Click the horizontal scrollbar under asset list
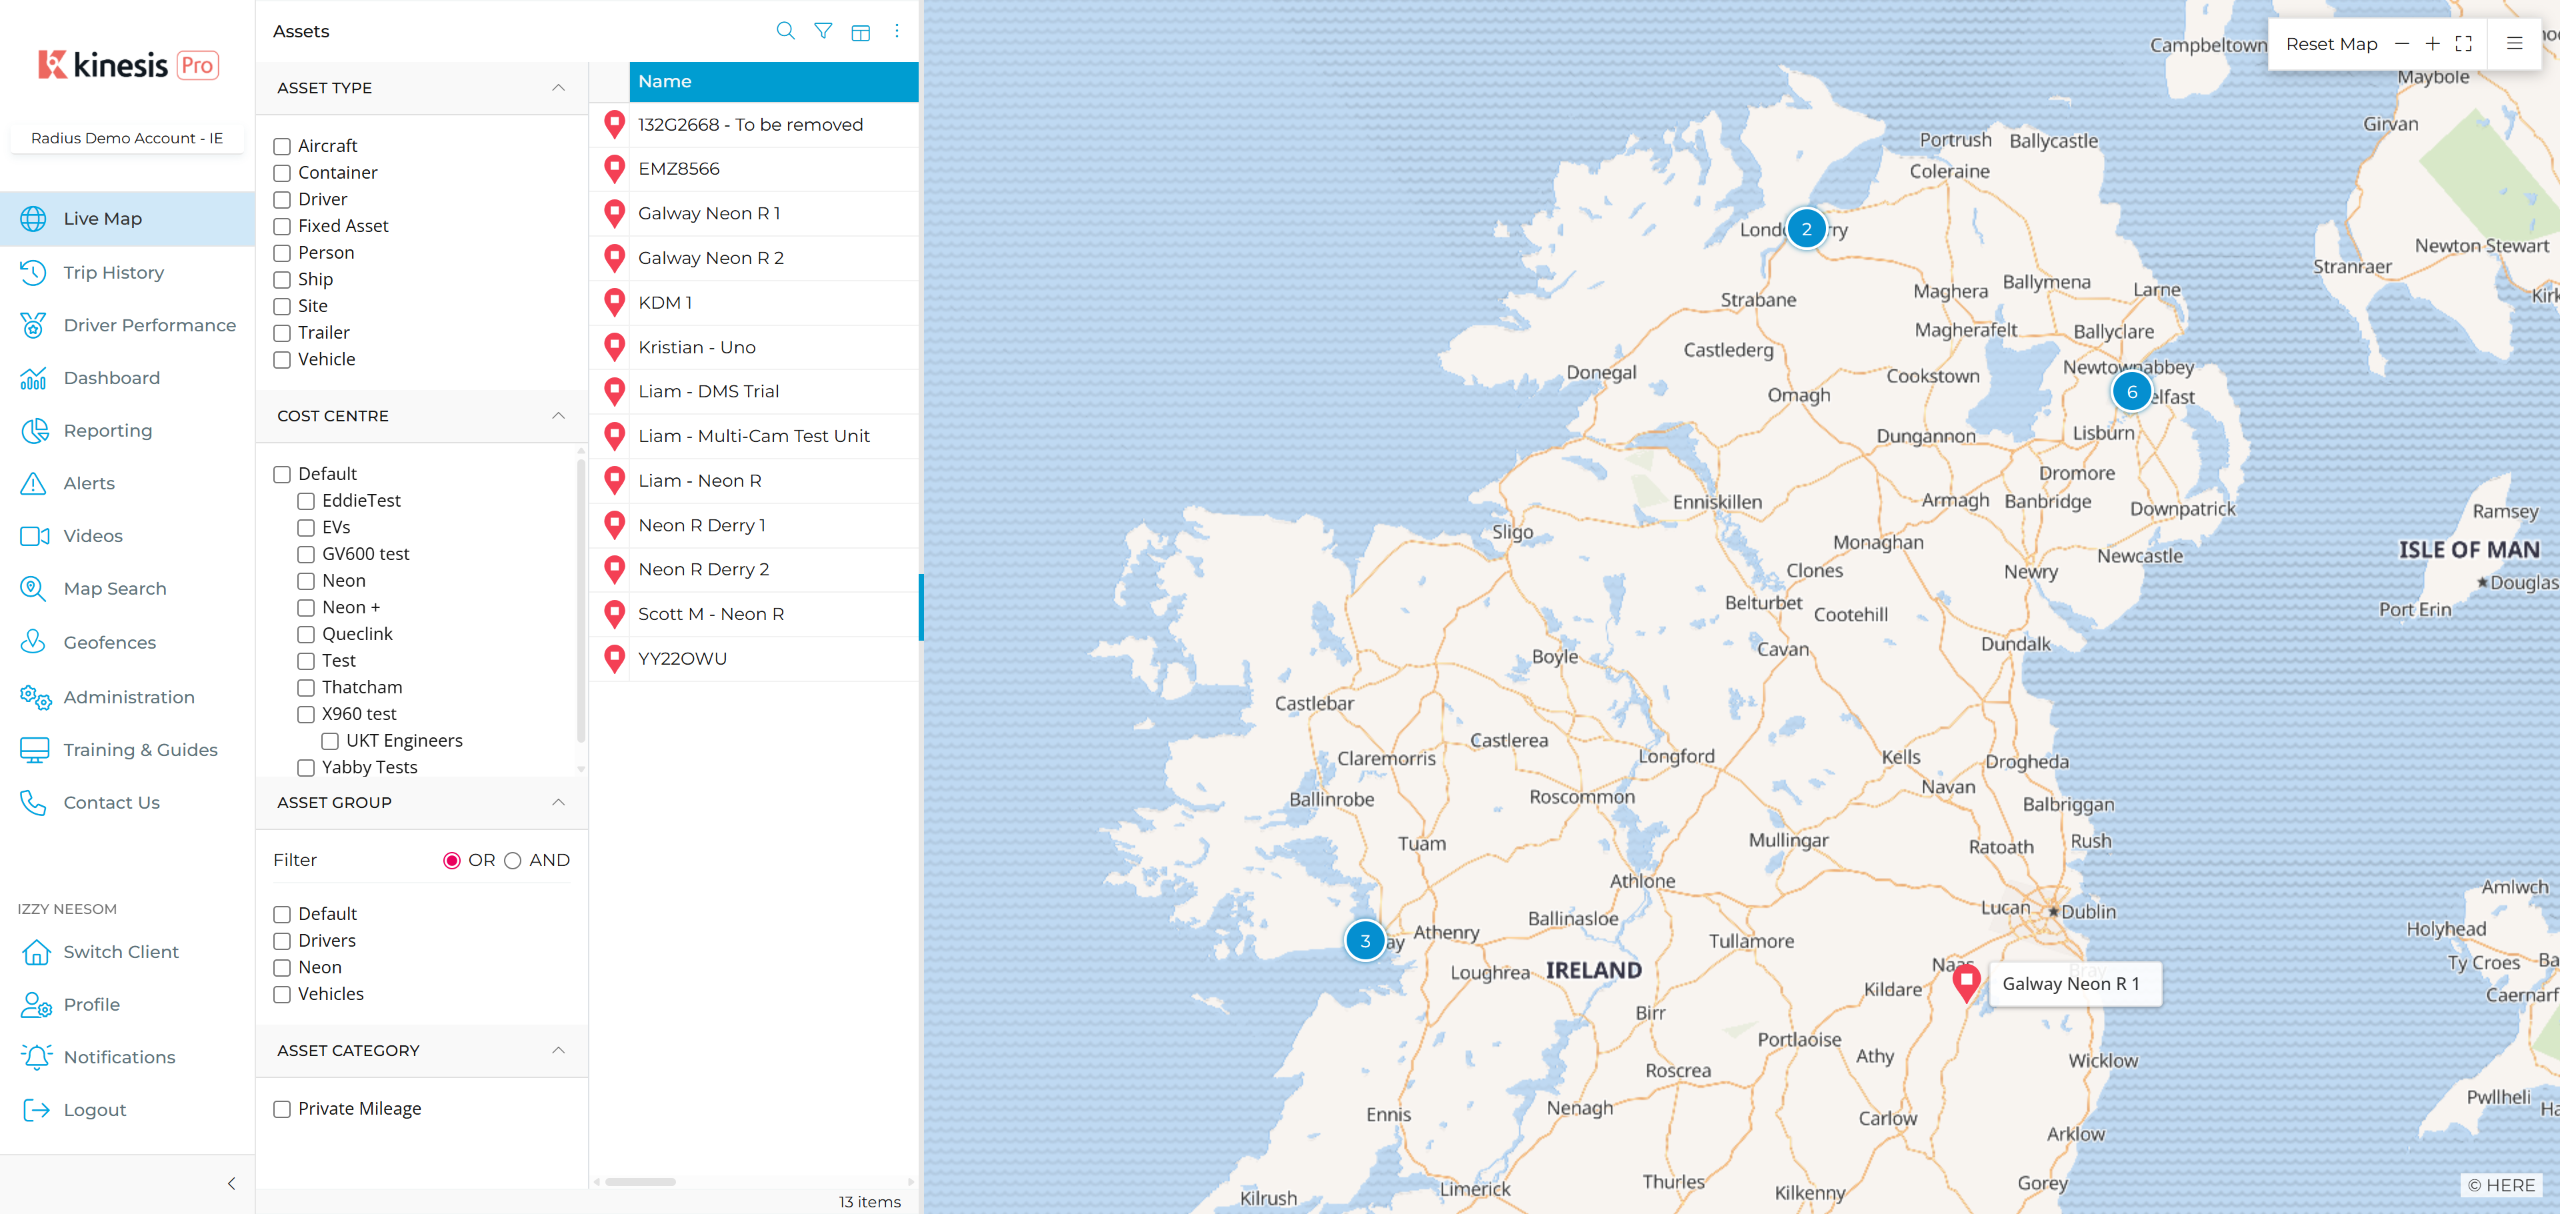The width and height of the screenshot is (2560, 1214). pyautogui.click(x=640, y=1182)
